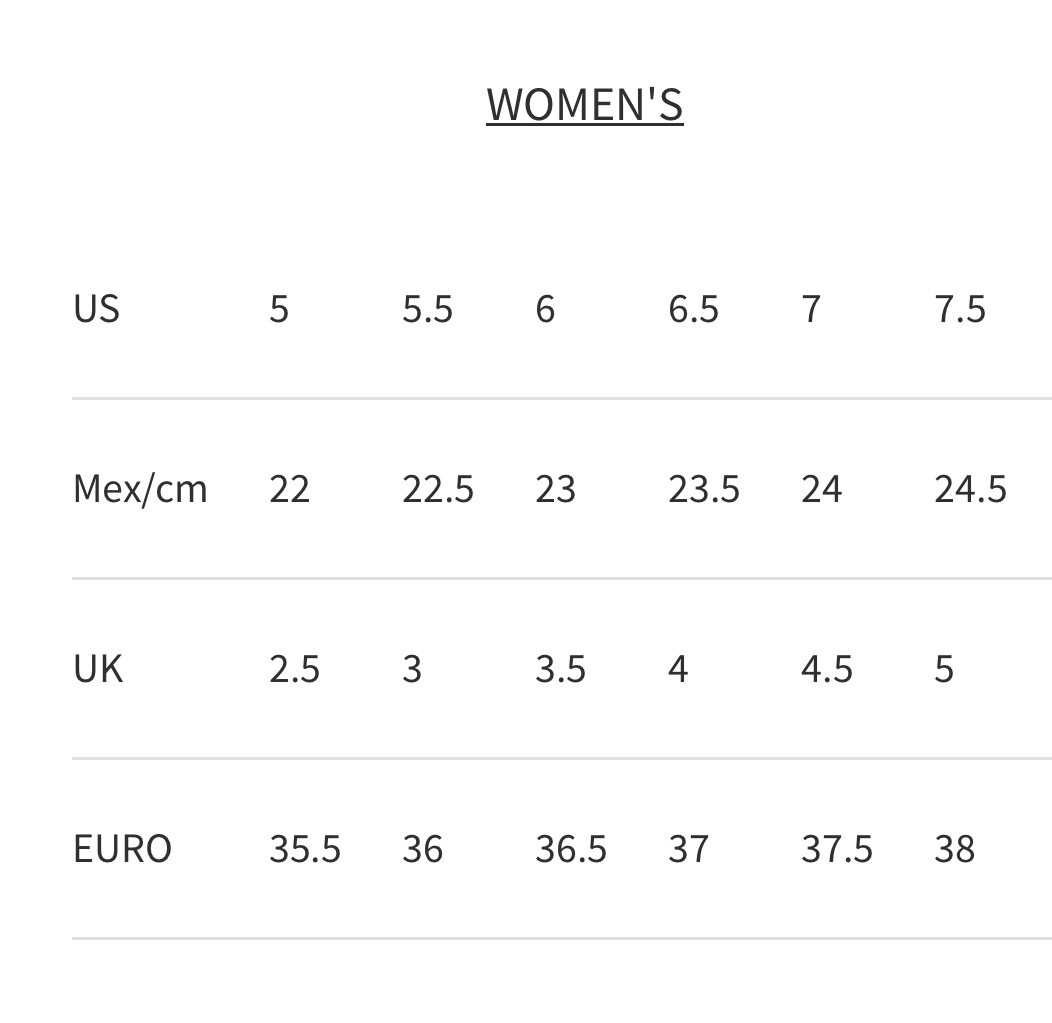This screenshot has width=1052, height=1023.
Task: Select the US row label
Action: (96, 309)
